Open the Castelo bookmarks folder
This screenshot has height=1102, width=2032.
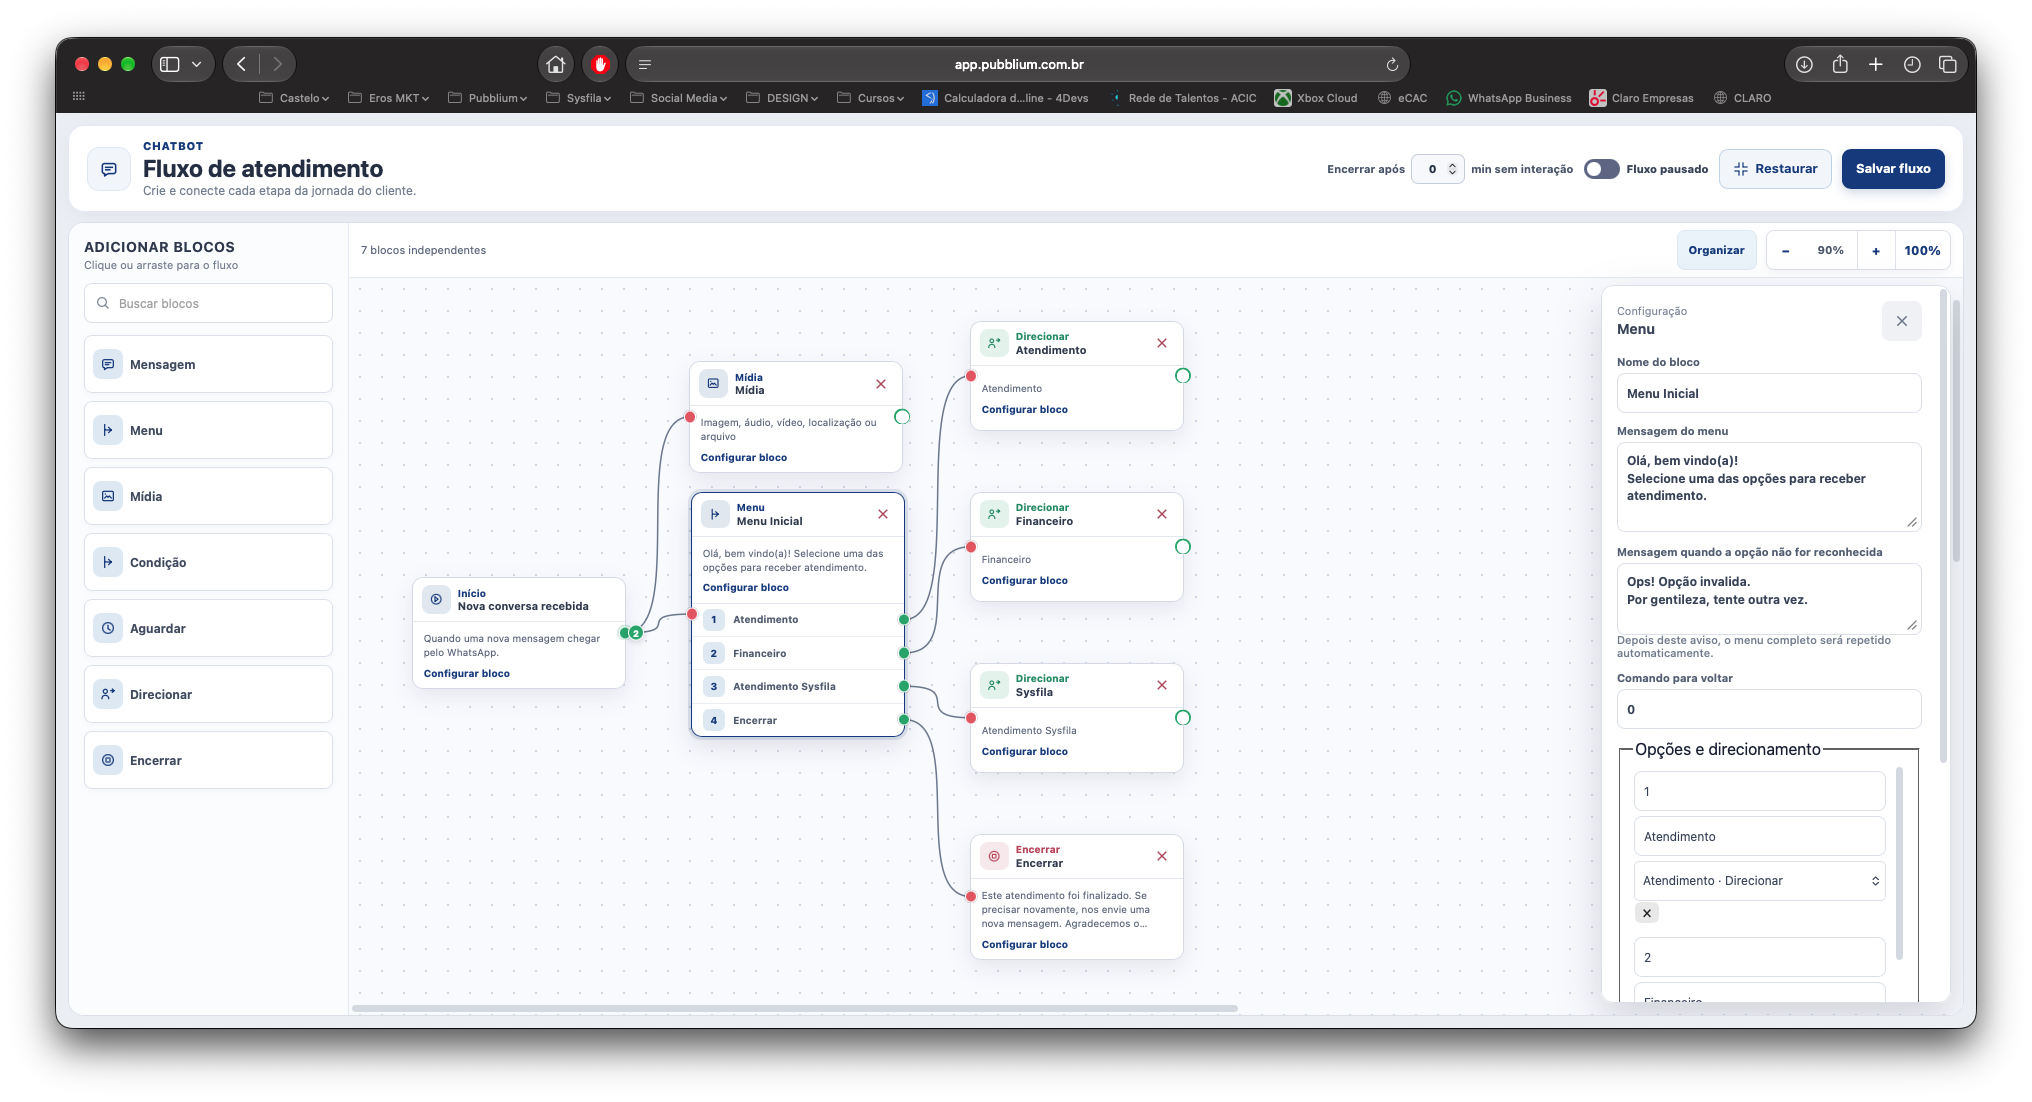[x=294, y=98]
